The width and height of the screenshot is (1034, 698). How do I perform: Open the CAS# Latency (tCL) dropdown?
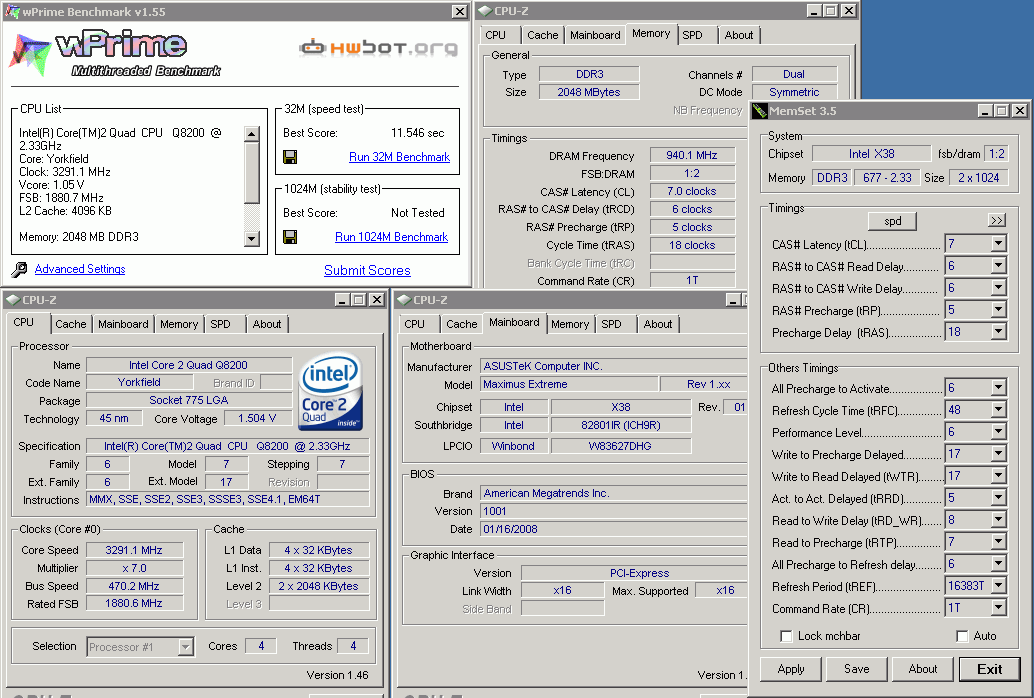[x=998, y=244]
